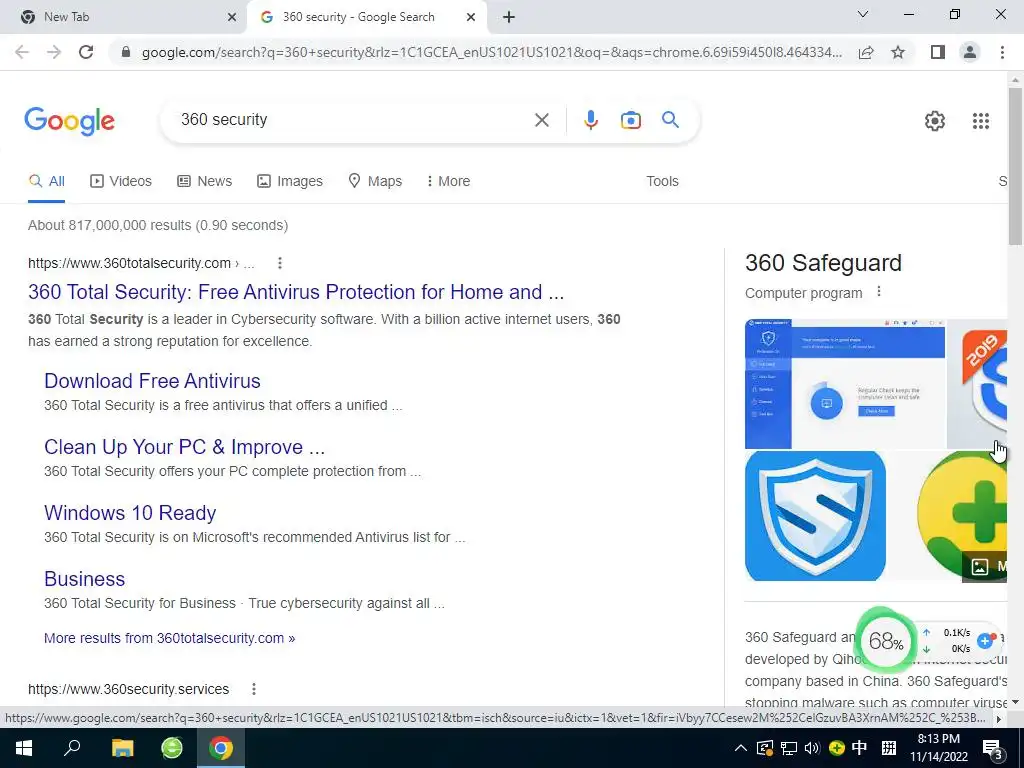
Task: Click the blue plus on network speed widget
Action: [x=985, y=641]
